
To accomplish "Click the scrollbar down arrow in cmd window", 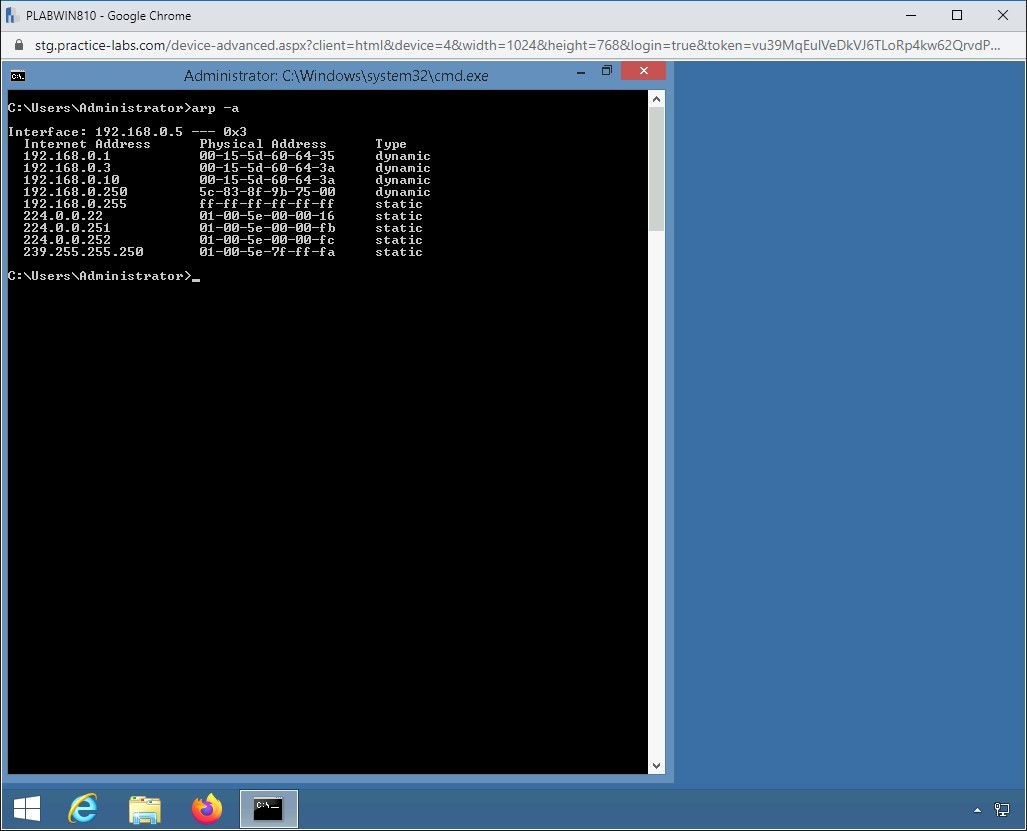I will click(x=657, y=765).
